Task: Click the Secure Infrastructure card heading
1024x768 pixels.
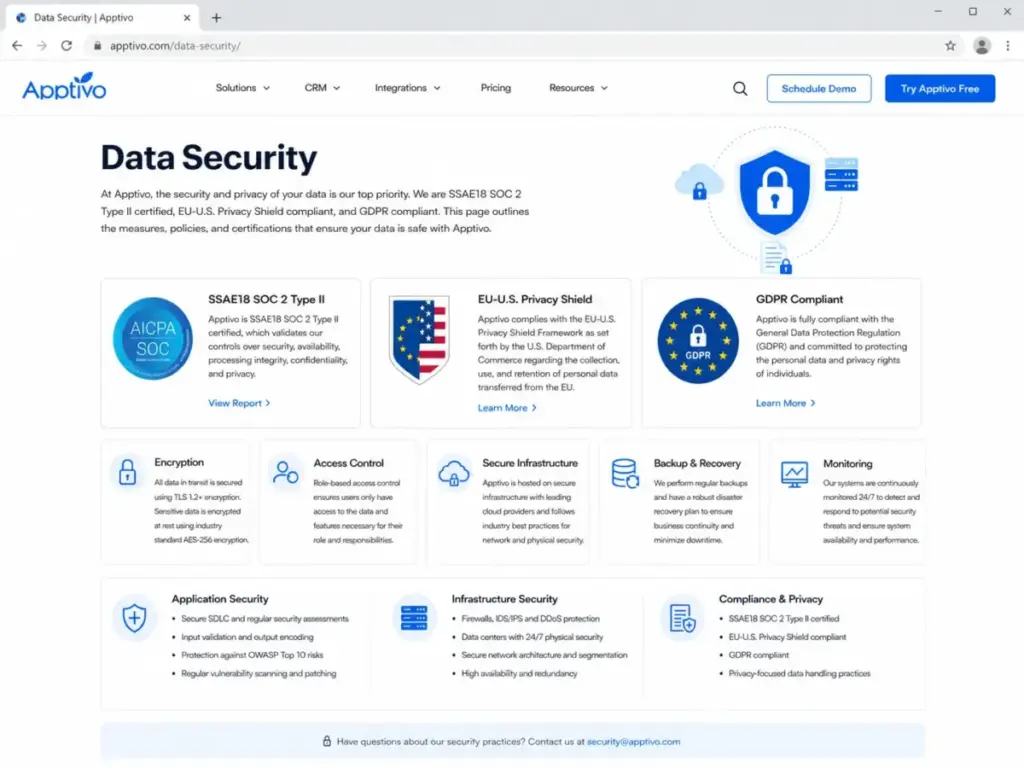Action: [x=530, y=462]
